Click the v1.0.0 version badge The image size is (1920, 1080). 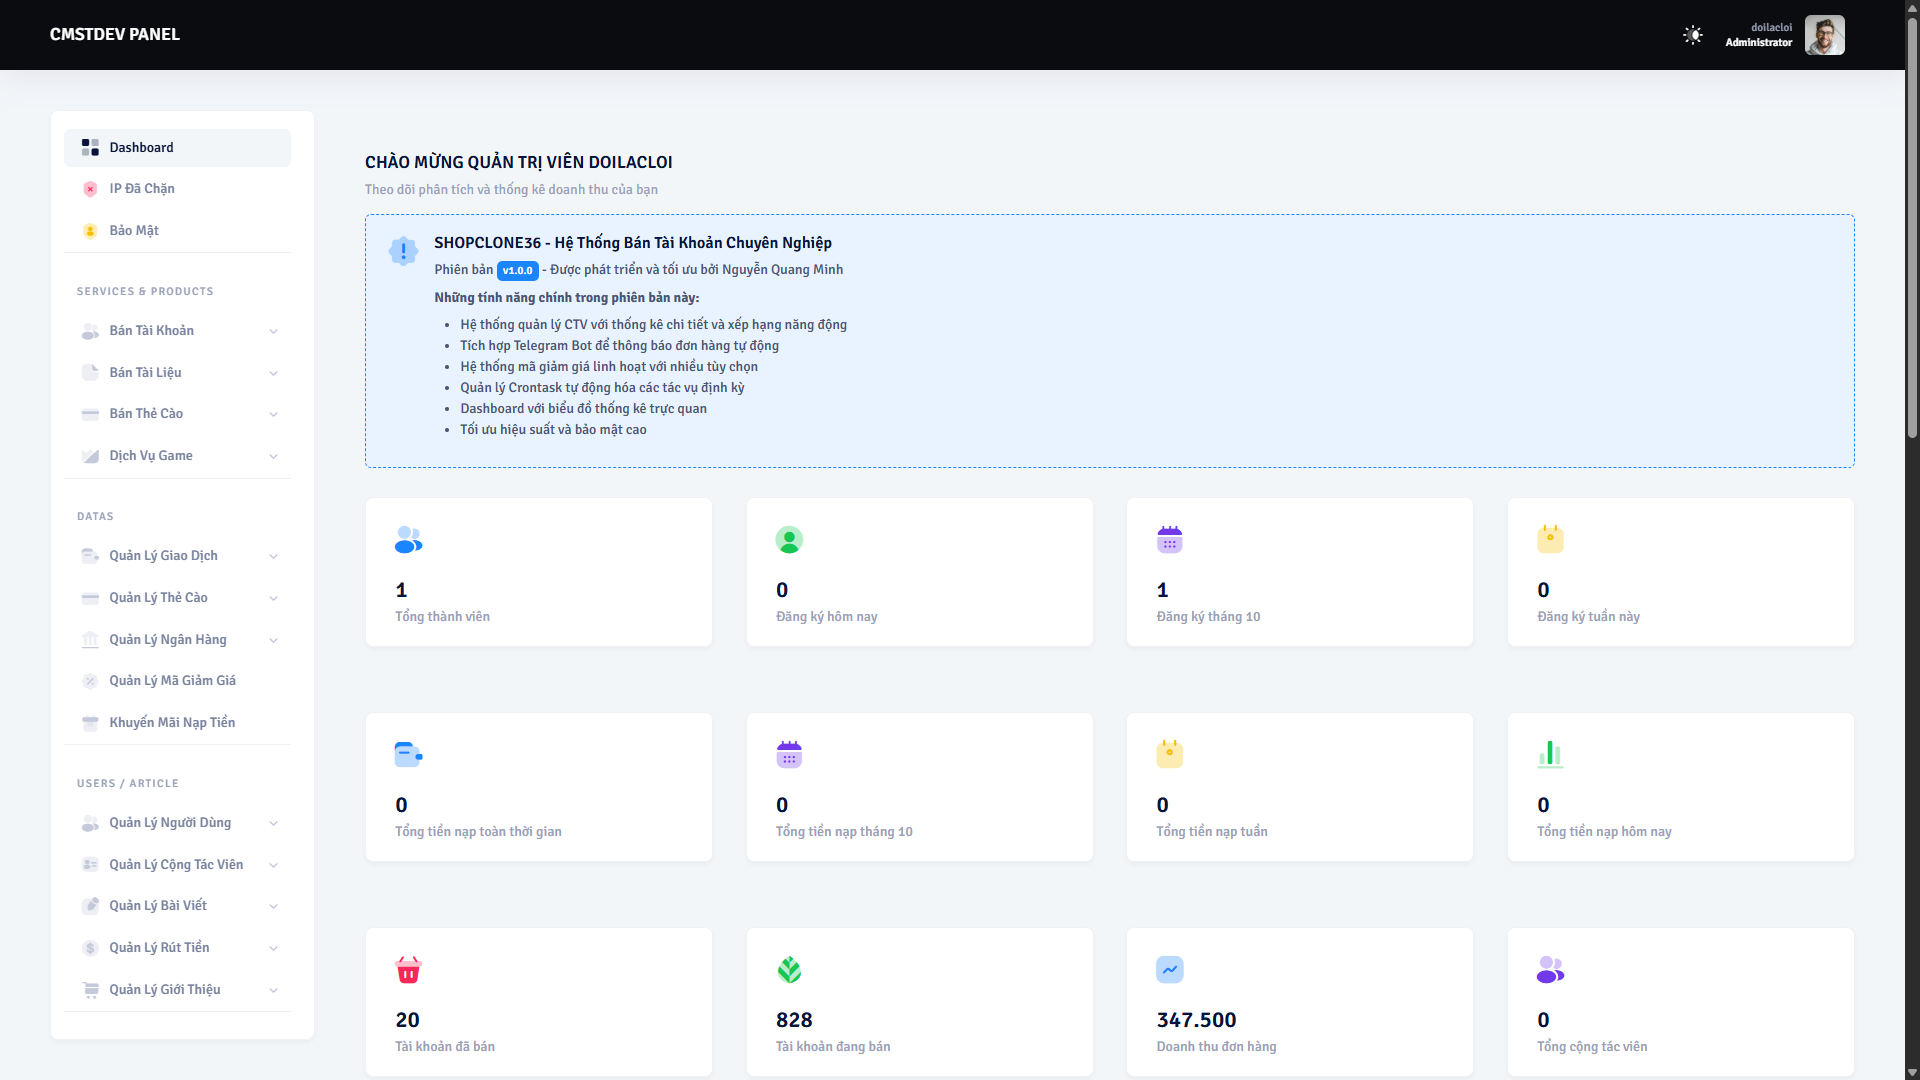pyautogui.click(x=517, y=271)
